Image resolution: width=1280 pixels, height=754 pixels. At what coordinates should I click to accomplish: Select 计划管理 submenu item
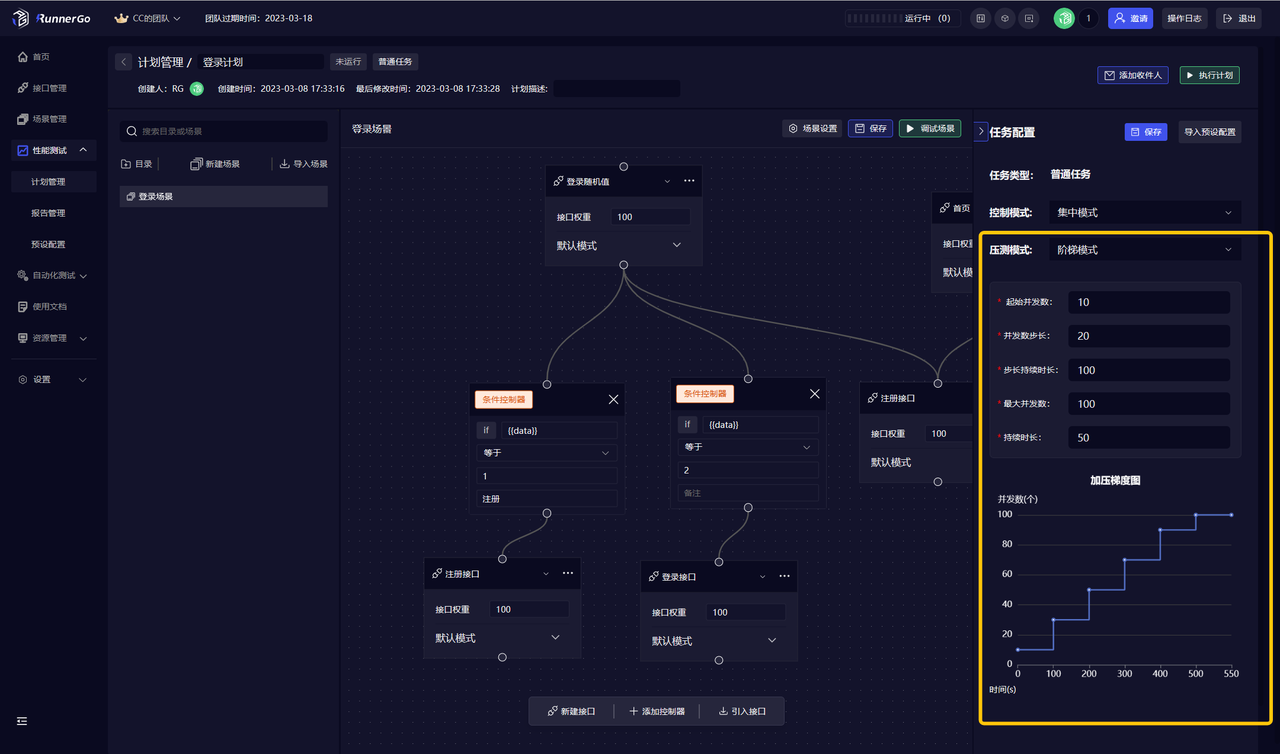52,182
